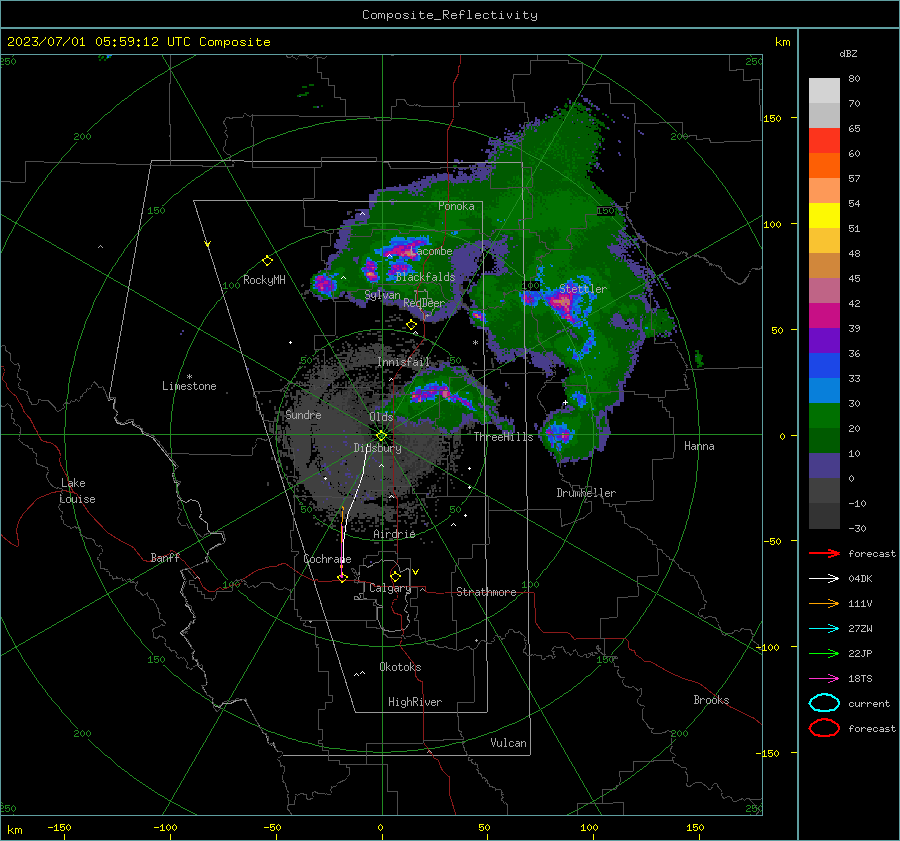Click the Lake Louise label
The width and height of the screenshot is (900, 841).
(x=77, y=491)
